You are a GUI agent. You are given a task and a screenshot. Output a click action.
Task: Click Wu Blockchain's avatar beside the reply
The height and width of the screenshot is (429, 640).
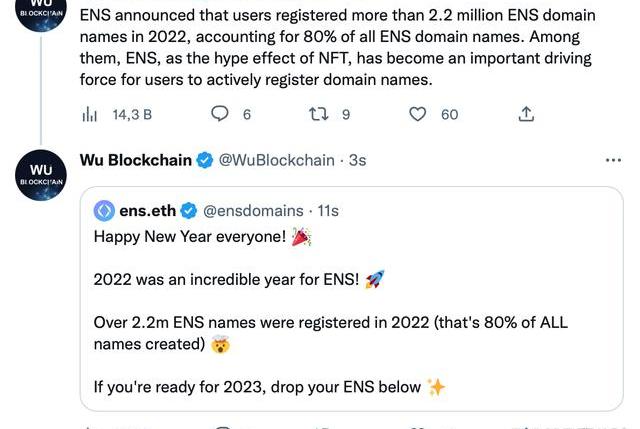point(41,173)
